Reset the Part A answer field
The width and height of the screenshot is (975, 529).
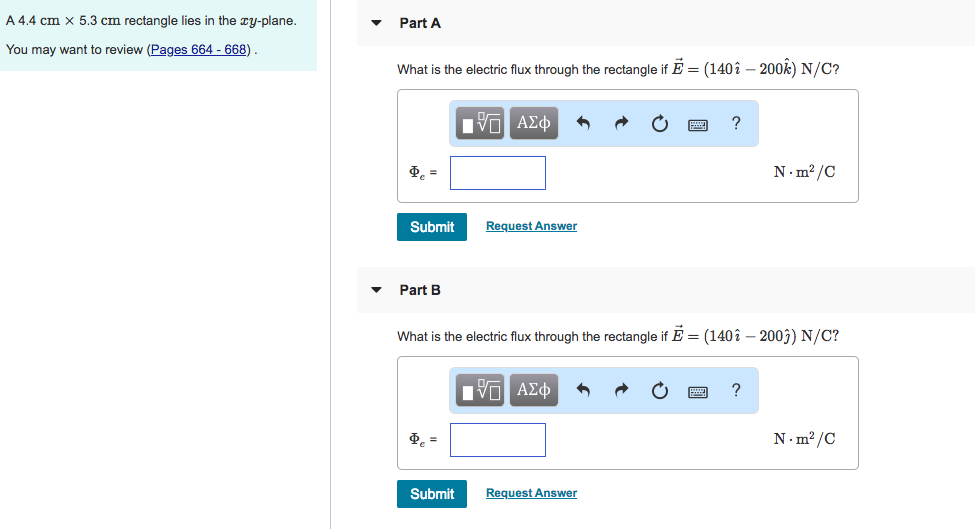659,124
